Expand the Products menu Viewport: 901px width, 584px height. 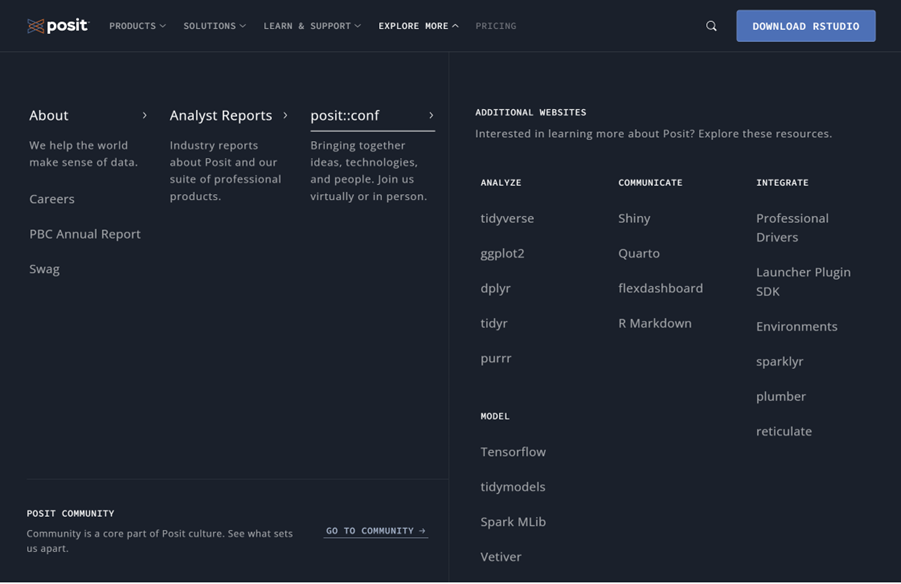point(137,26)
